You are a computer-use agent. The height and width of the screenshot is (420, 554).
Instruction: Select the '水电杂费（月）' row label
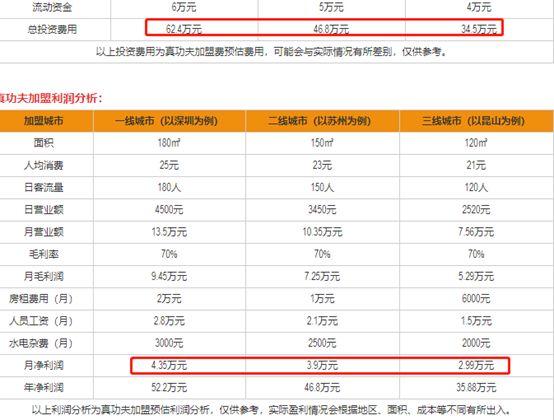[x=41, y=343]
